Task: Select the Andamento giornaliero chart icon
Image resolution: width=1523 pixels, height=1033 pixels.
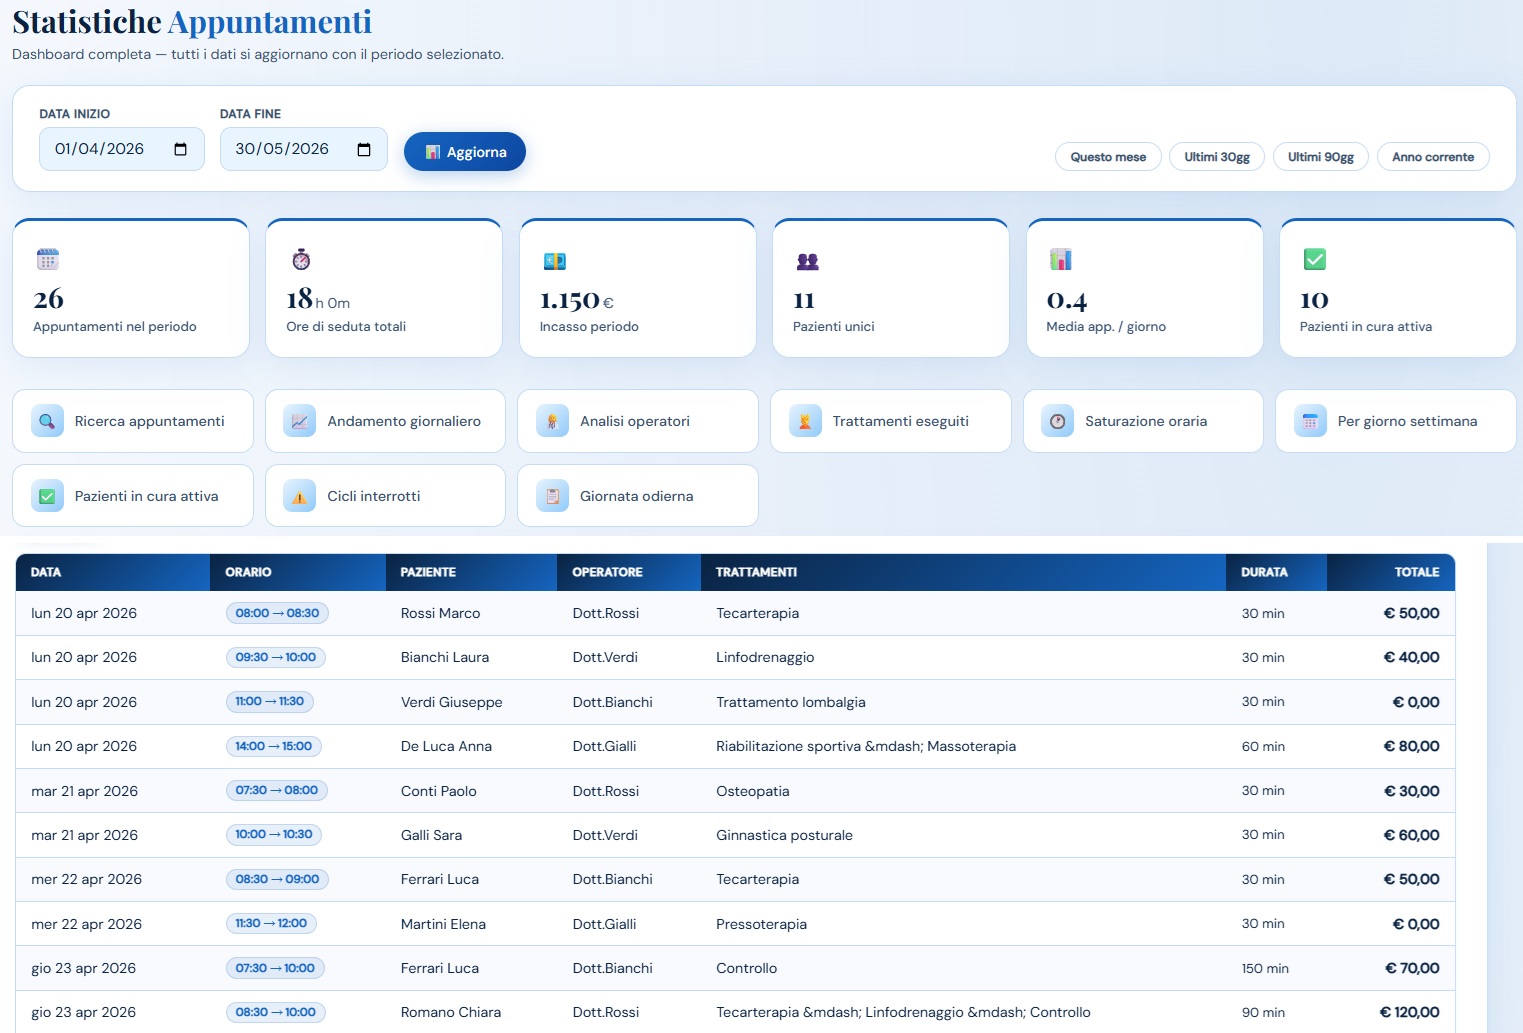Action: [299, 421]
